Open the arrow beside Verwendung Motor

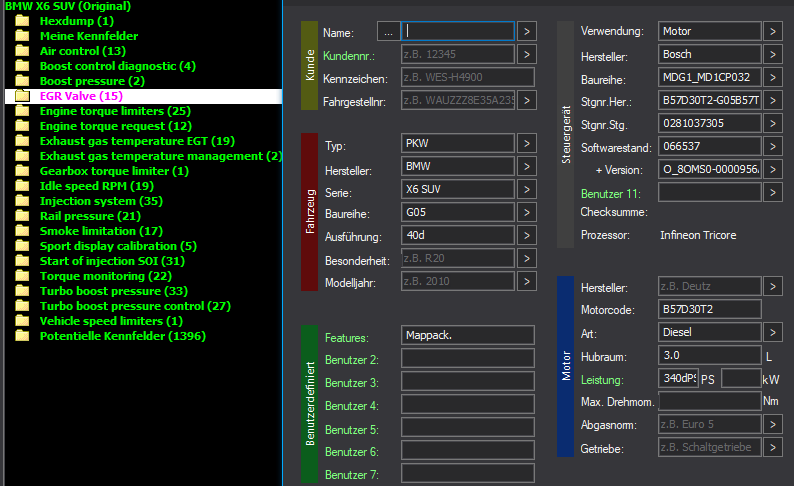pyautogui.click(x=773, y=31)
